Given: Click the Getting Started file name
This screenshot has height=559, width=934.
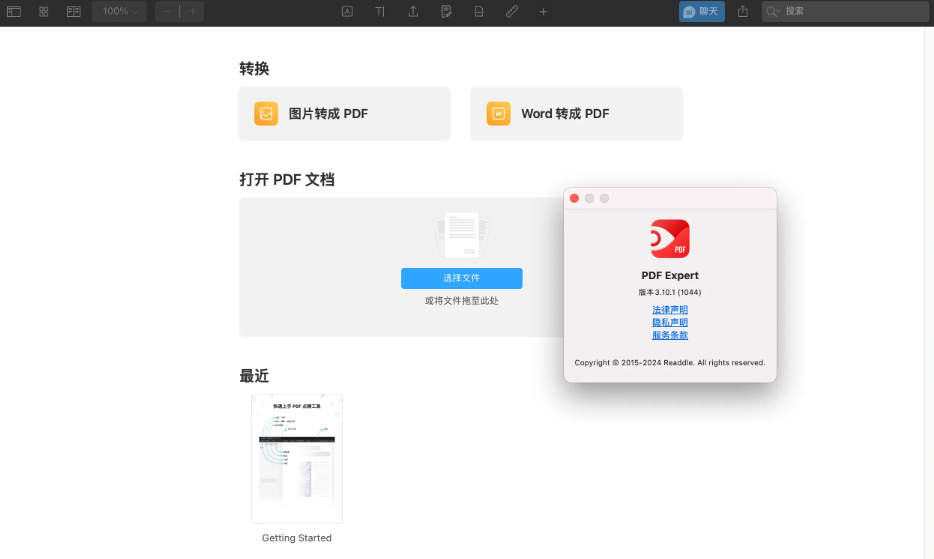Looking at the screenshot, I should click(297, 538).
